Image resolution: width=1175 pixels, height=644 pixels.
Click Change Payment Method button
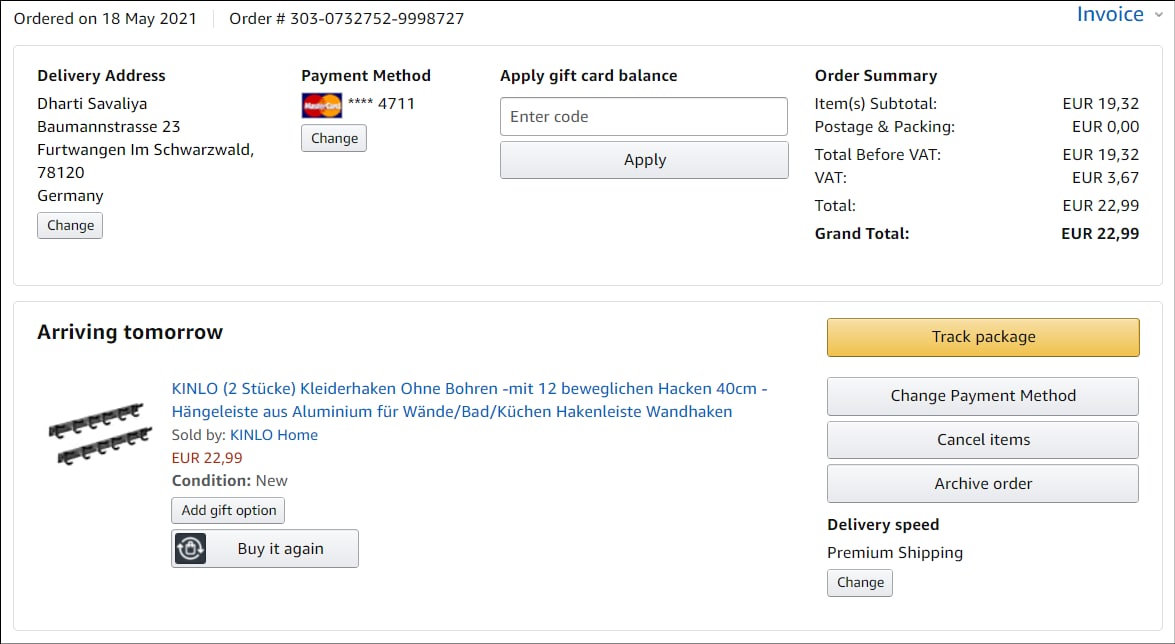tap(983, 396)
